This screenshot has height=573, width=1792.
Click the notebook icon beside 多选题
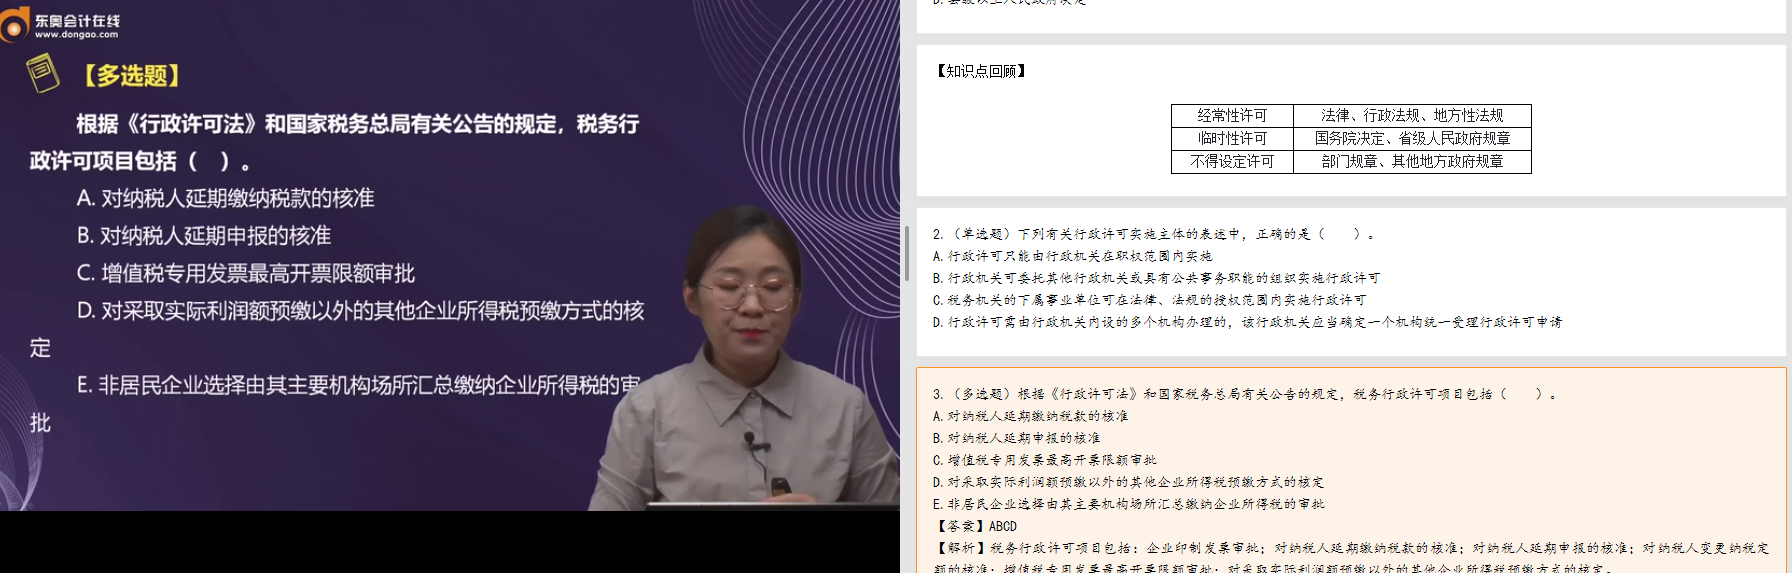coord(42,73)
